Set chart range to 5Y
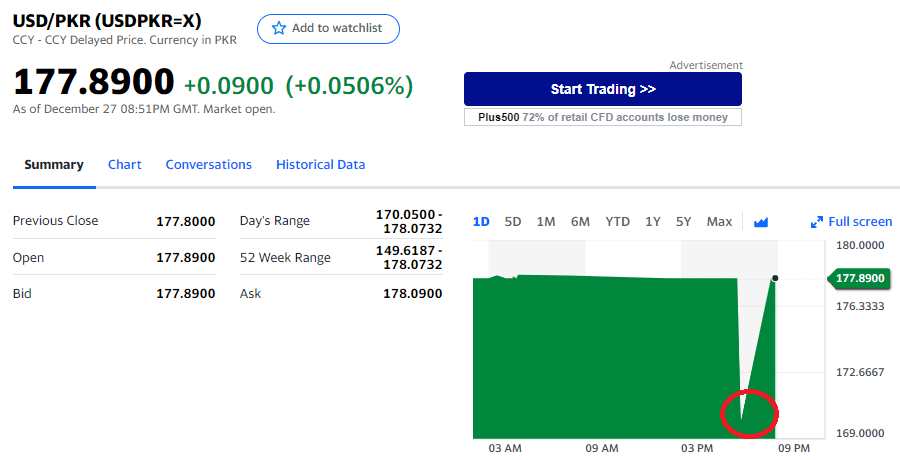This screenshot has height=460, width=900. coord(683,222)
